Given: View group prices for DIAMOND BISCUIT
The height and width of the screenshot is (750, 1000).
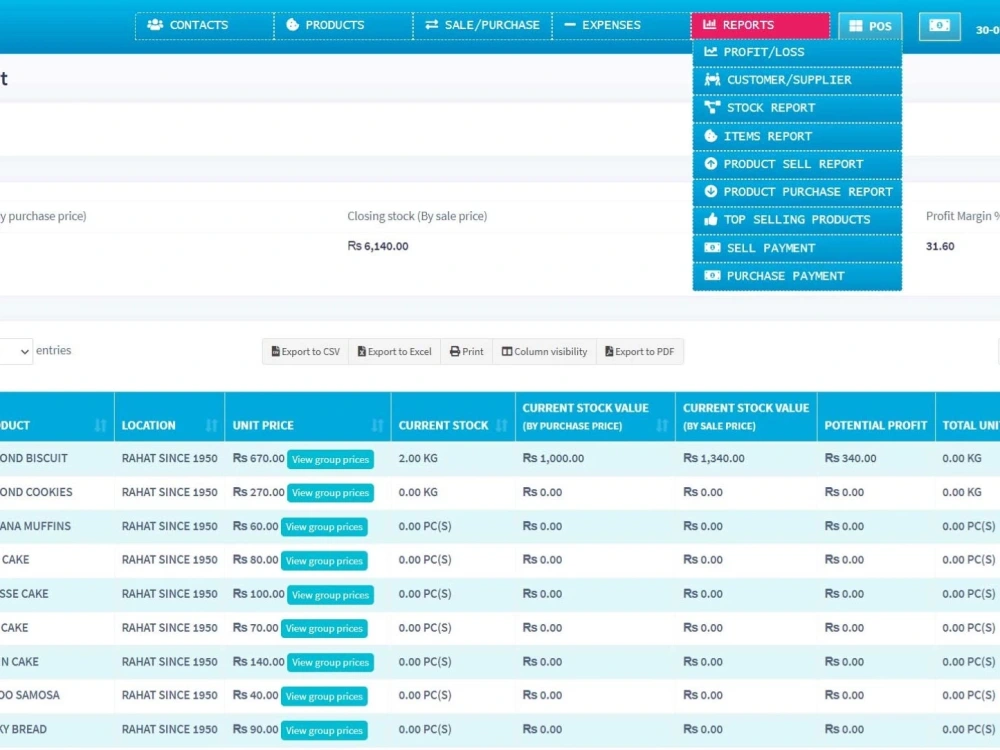Looking at the screenshot, I should click(330, 459).
